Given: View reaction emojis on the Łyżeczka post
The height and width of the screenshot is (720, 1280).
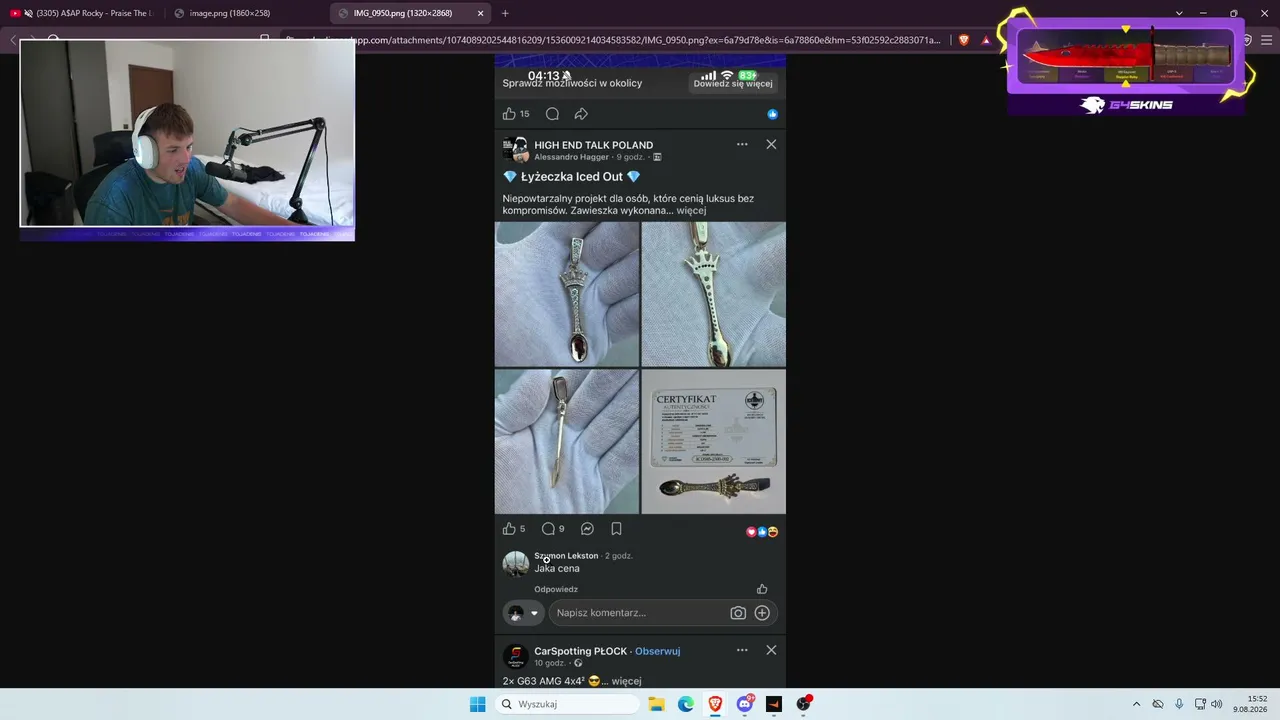Looking at the screenshot, I should pyautogui.click(x=762, y=532).
